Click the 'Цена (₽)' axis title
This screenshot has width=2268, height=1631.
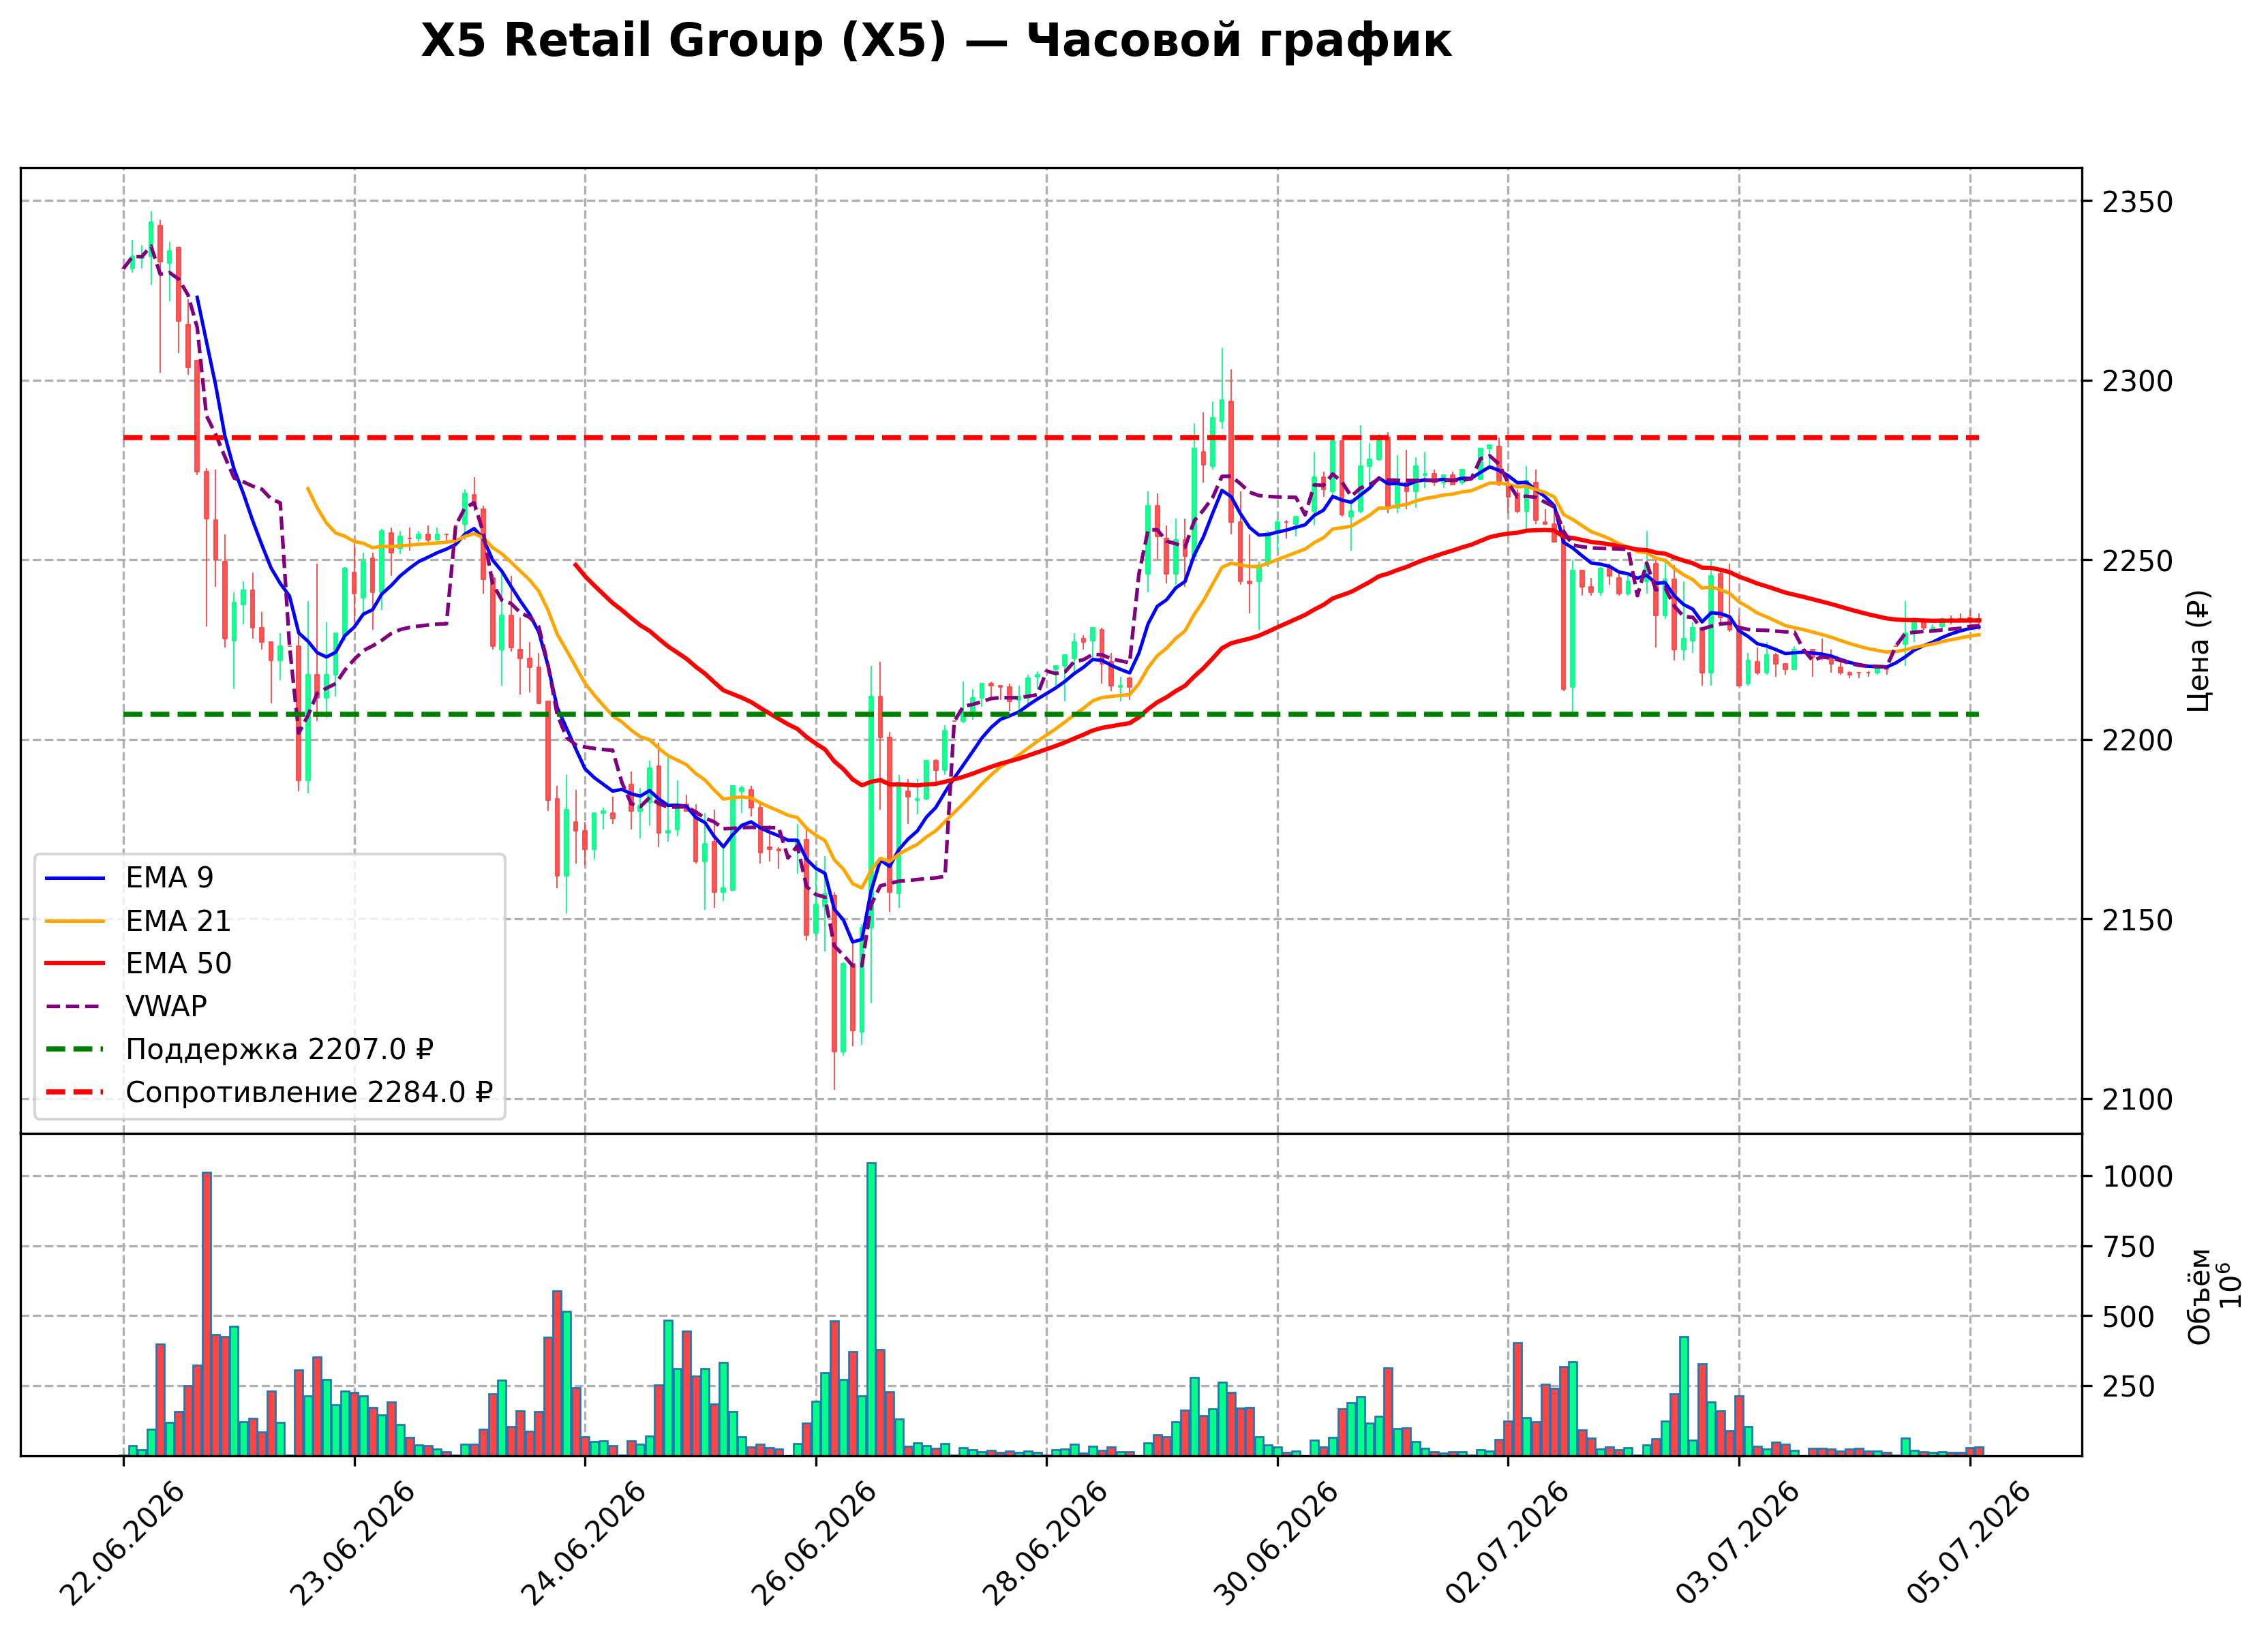click(x=2199, y=651)
